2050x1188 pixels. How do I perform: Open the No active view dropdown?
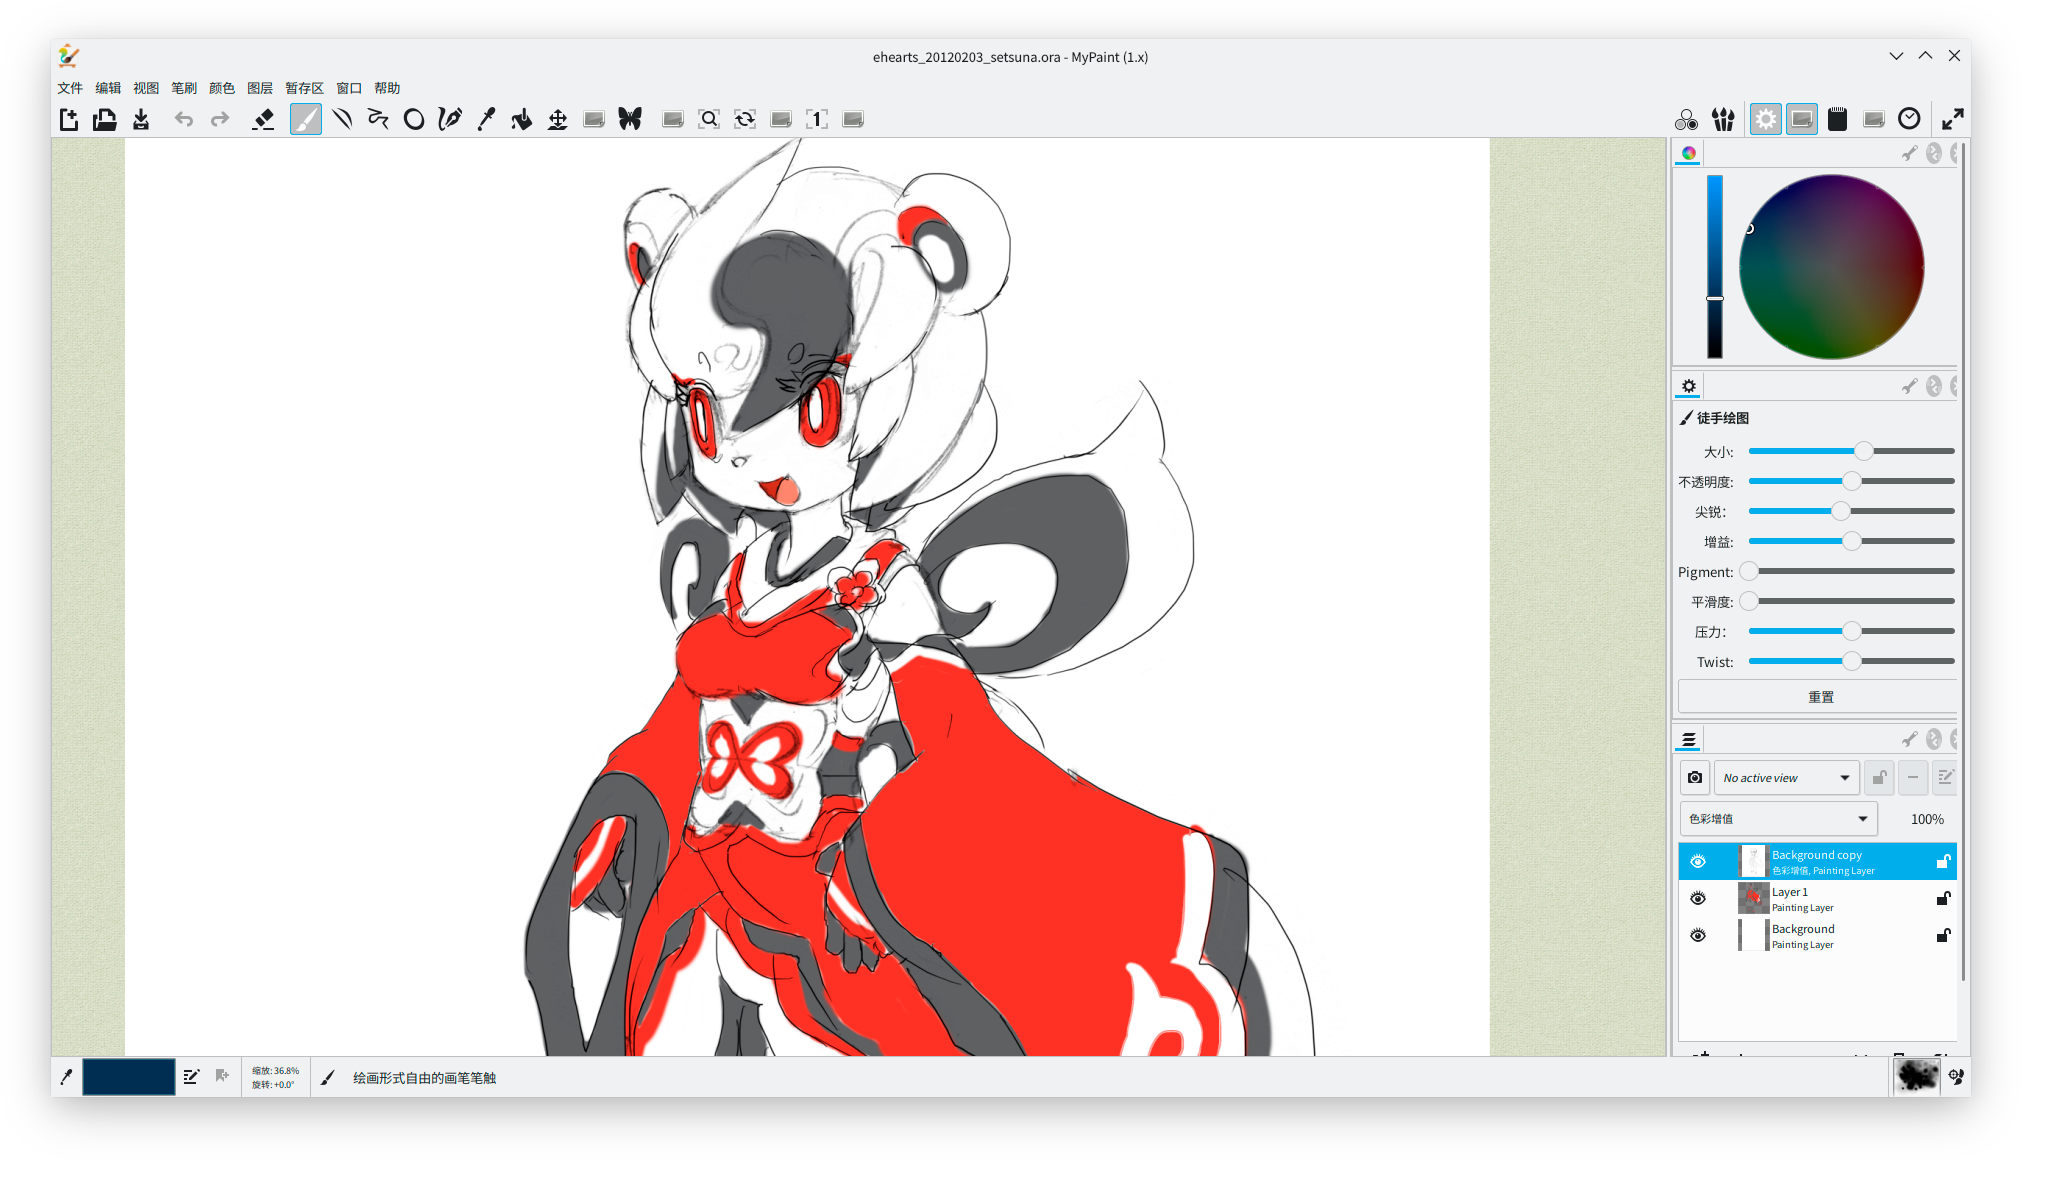(1786, 778)
